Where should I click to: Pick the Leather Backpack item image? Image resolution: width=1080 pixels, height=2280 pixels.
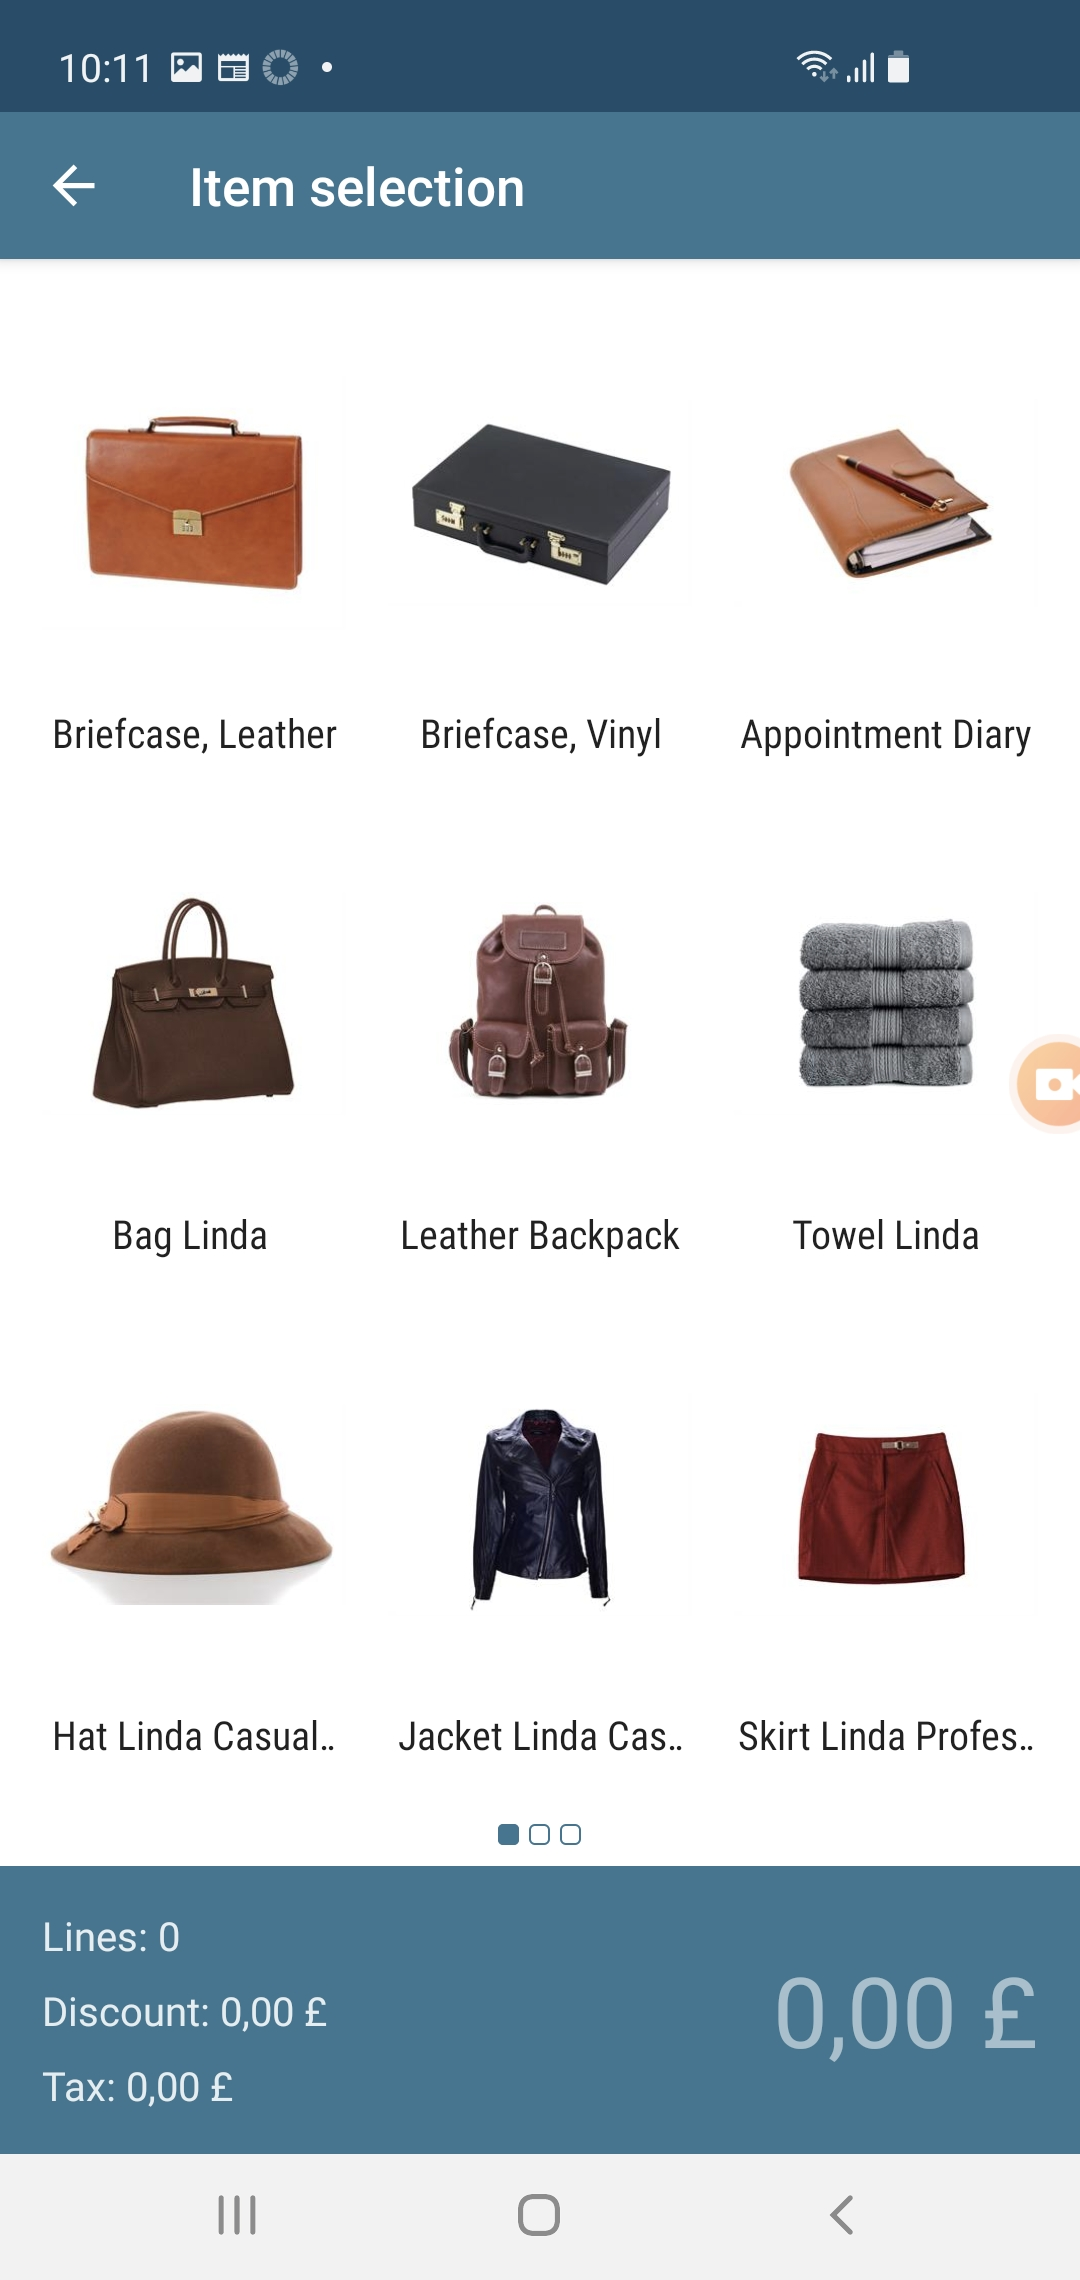[x=539, y=1002]
